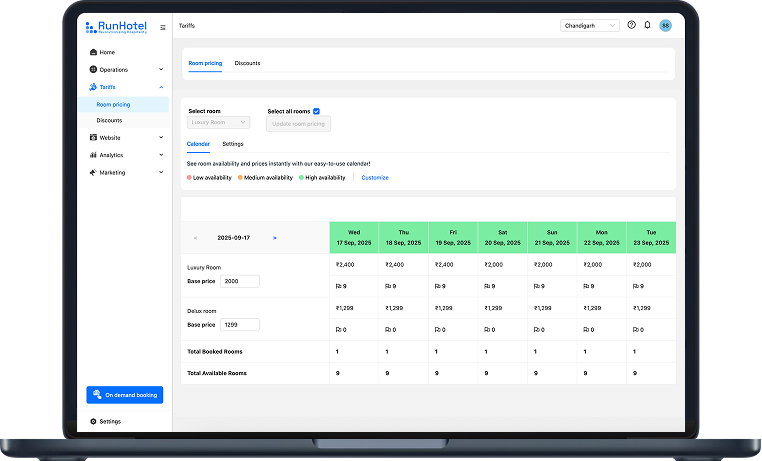The width and height of the screenshot is (762, 461).
Task: Select the Sun 21 Sep, 2025 header
Action: click(x=552, y=238)
